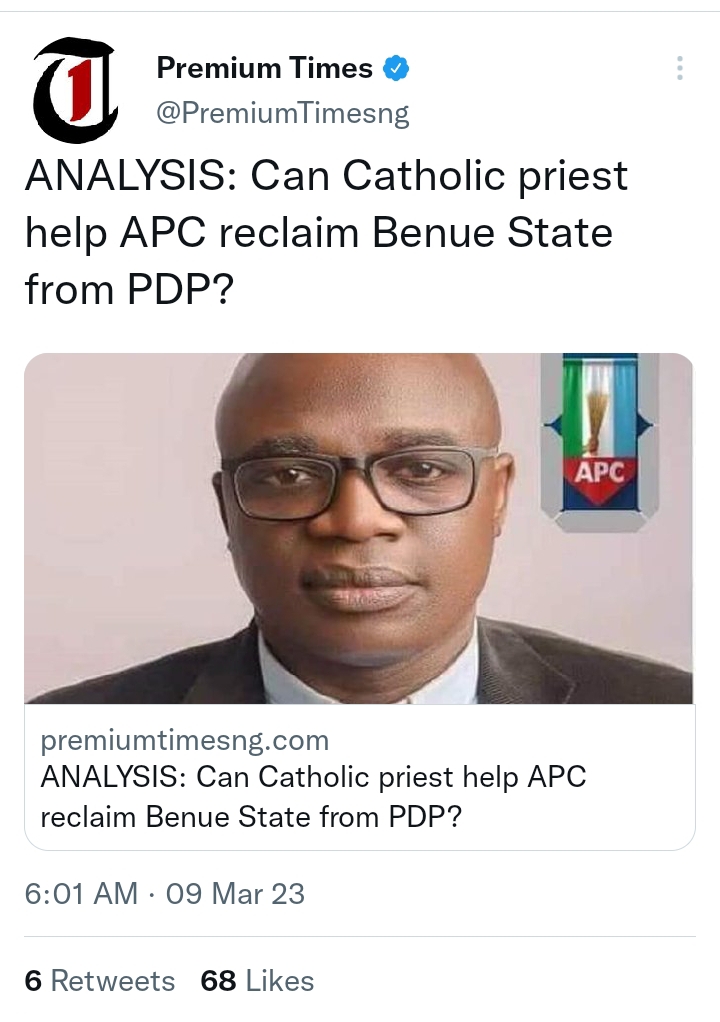Click the 09 Mar 23 date
The image size is (720, 1022).
pyautogui.click(x=235, y=893)
